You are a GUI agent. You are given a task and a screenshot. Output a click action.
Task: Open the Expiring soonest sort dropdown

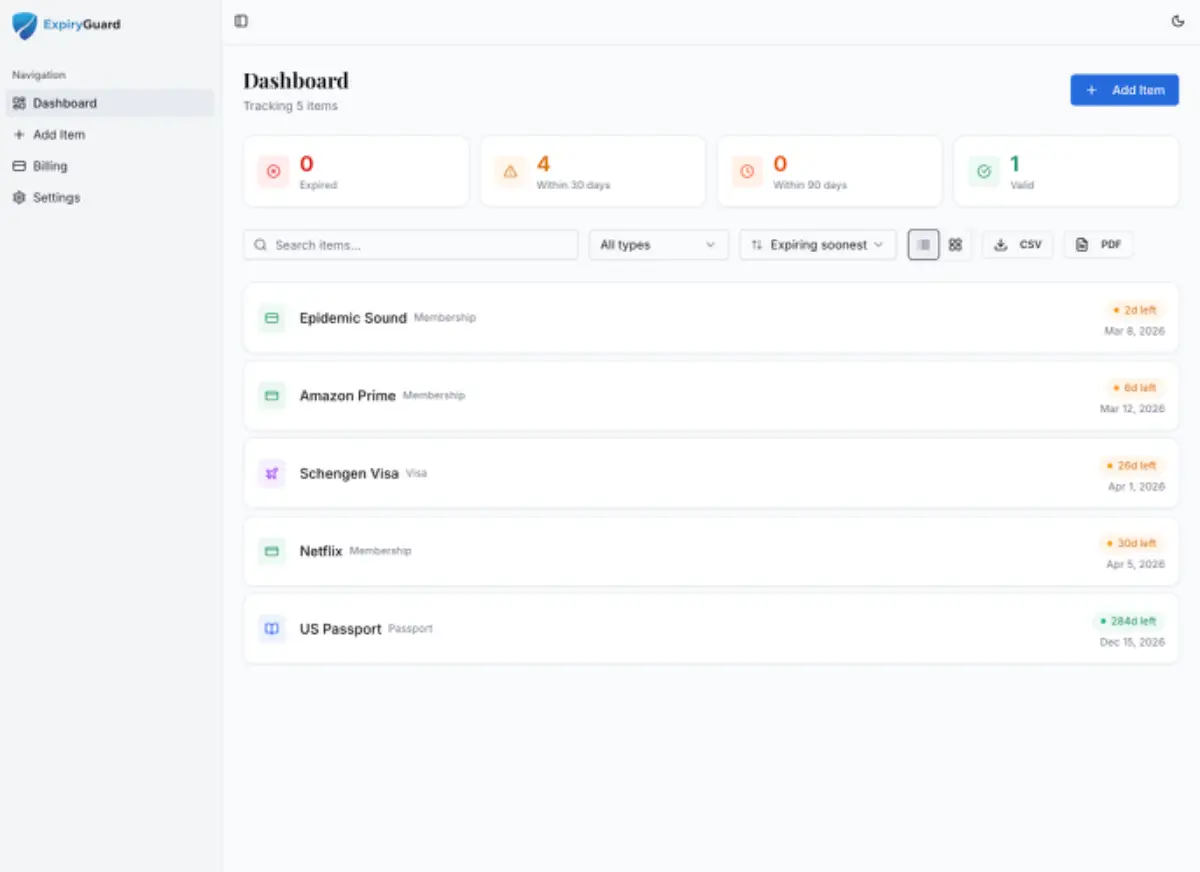818,245
